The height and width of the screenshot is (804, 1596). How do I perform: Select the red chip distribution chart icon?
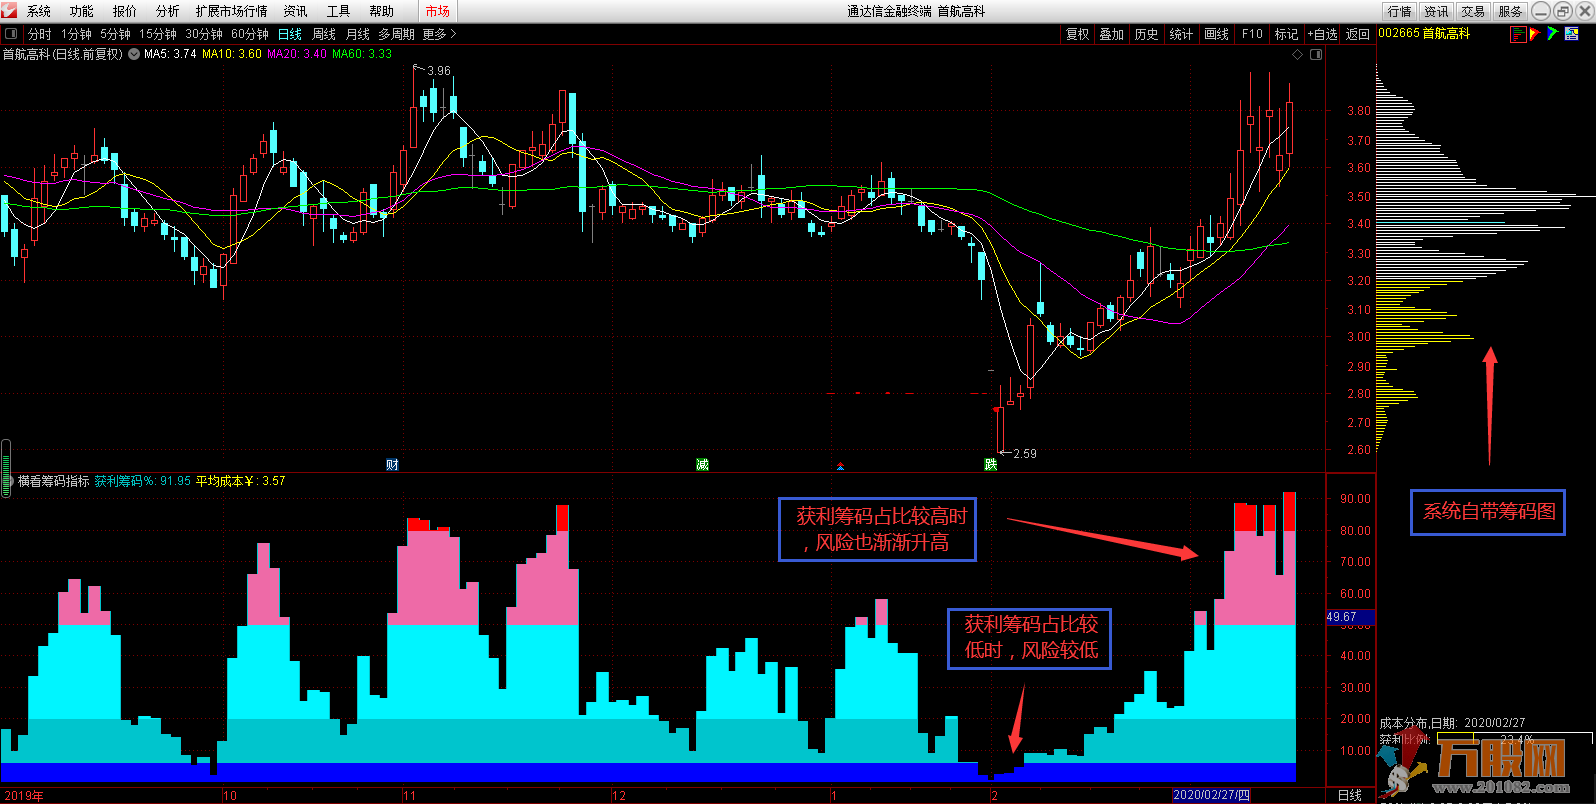pyautogui.click(x=1519, y=33)
